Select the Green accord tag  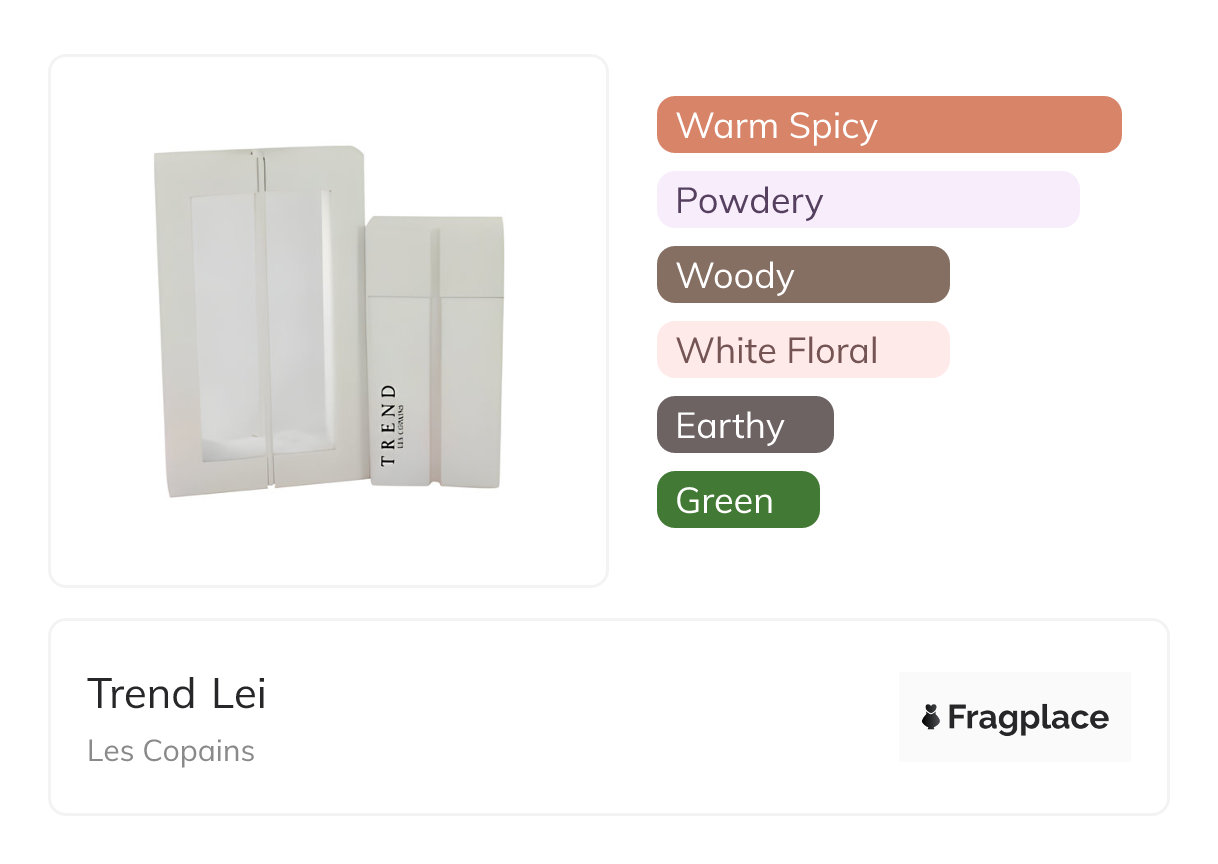(737, 500)
